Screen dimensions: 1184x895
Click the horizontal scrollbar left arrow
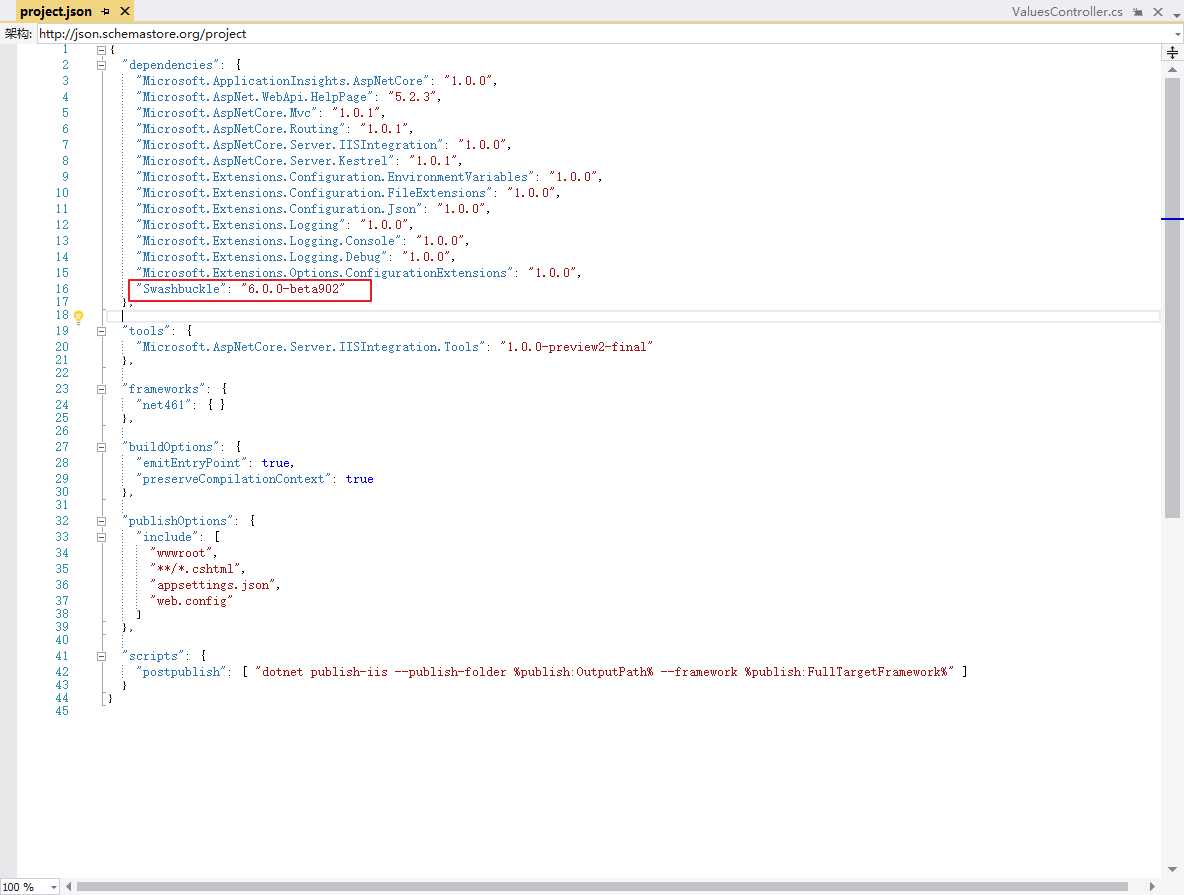[69, 887]
